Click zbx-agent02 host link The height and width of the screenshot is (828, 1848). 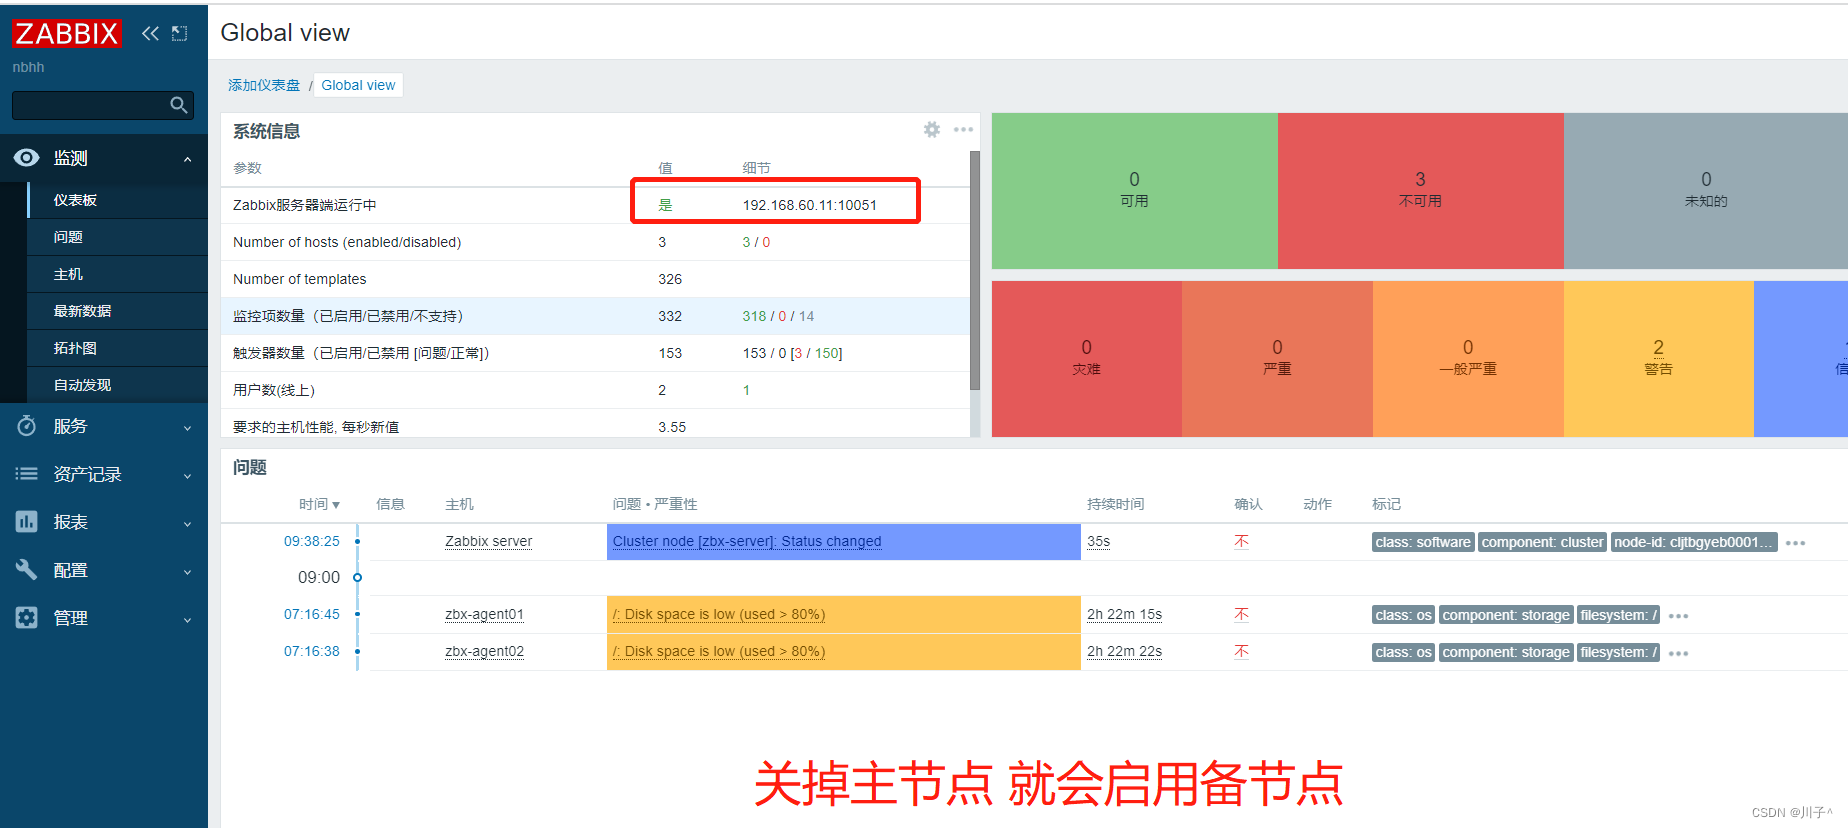484,651
